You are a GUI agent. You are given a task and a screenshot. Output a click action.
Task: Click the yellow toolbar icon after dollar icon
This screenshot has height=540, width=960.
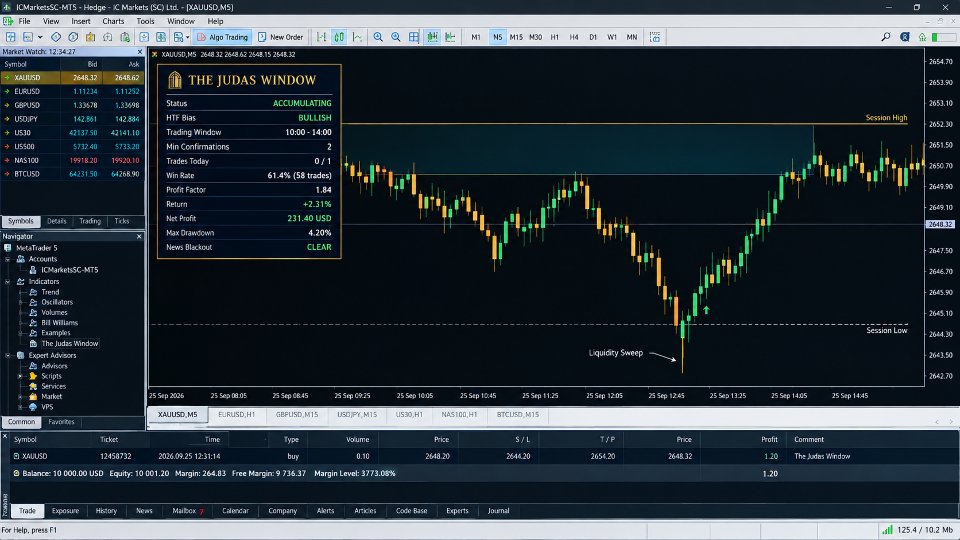tap(90, 37)
